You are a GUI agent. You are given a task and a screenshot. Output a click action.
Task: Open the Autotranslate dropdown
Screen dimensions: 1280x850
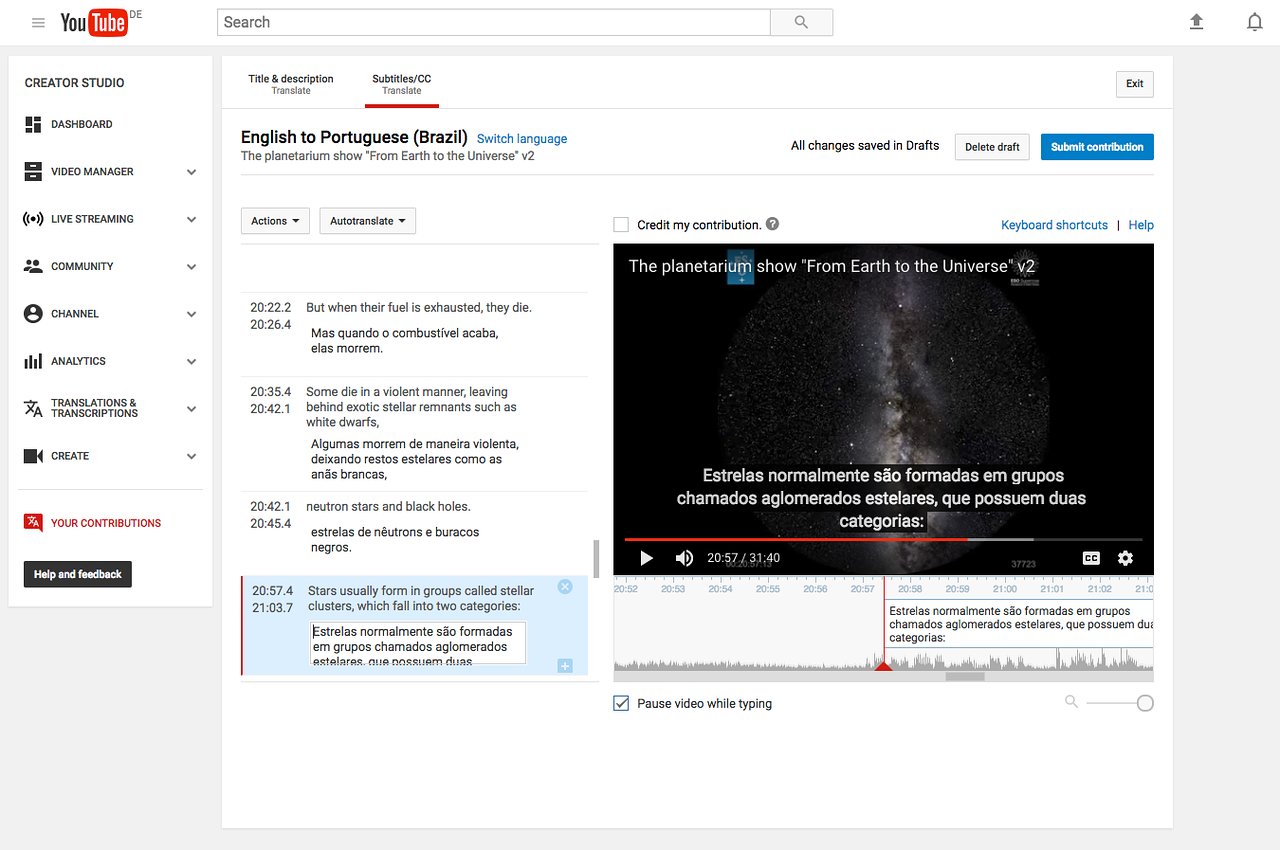367,221
